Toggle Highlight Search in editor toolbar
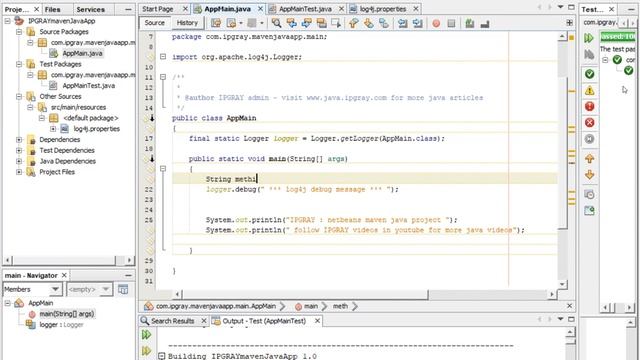The image size is (640, 360). pyautogui.click(x=322, y=23)
